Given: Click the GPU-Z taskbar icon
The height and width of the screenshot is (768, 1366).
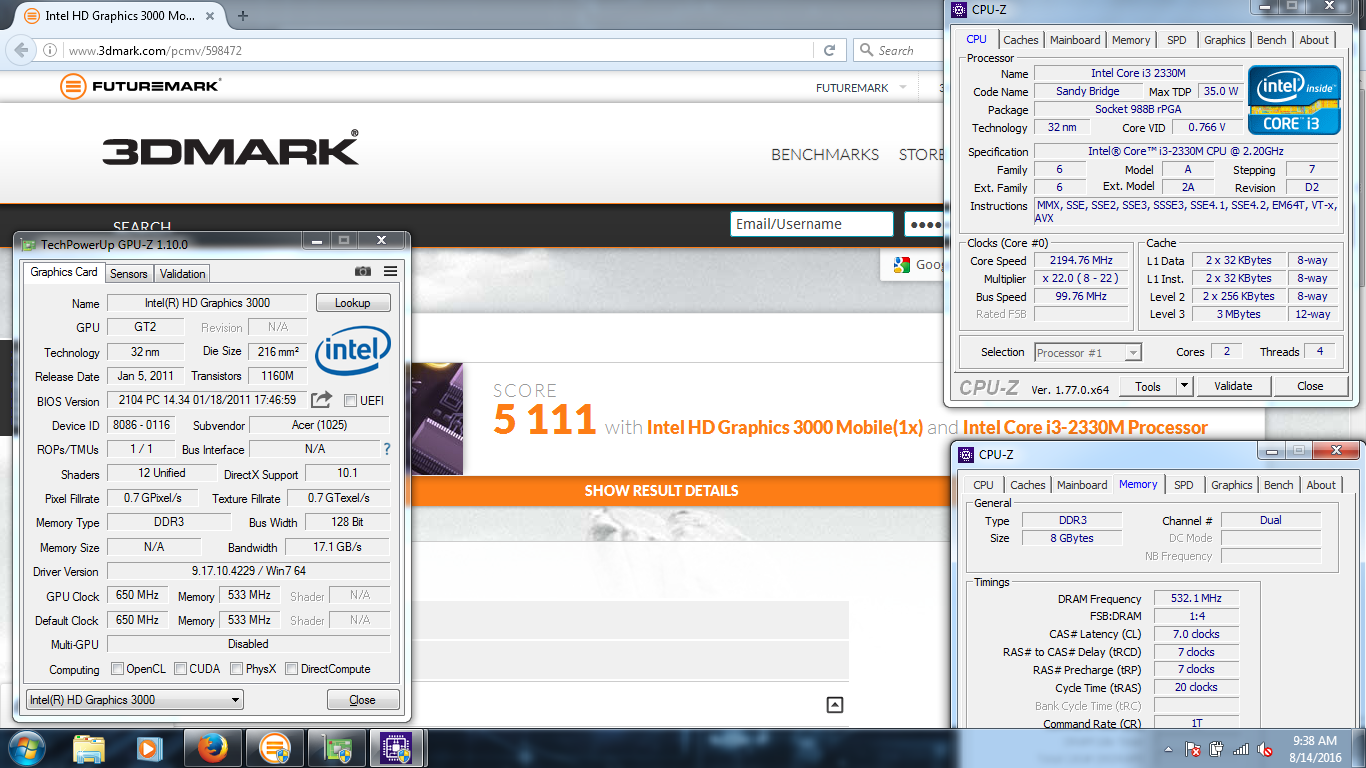Looking at the screenshot, I should [336, 747].
